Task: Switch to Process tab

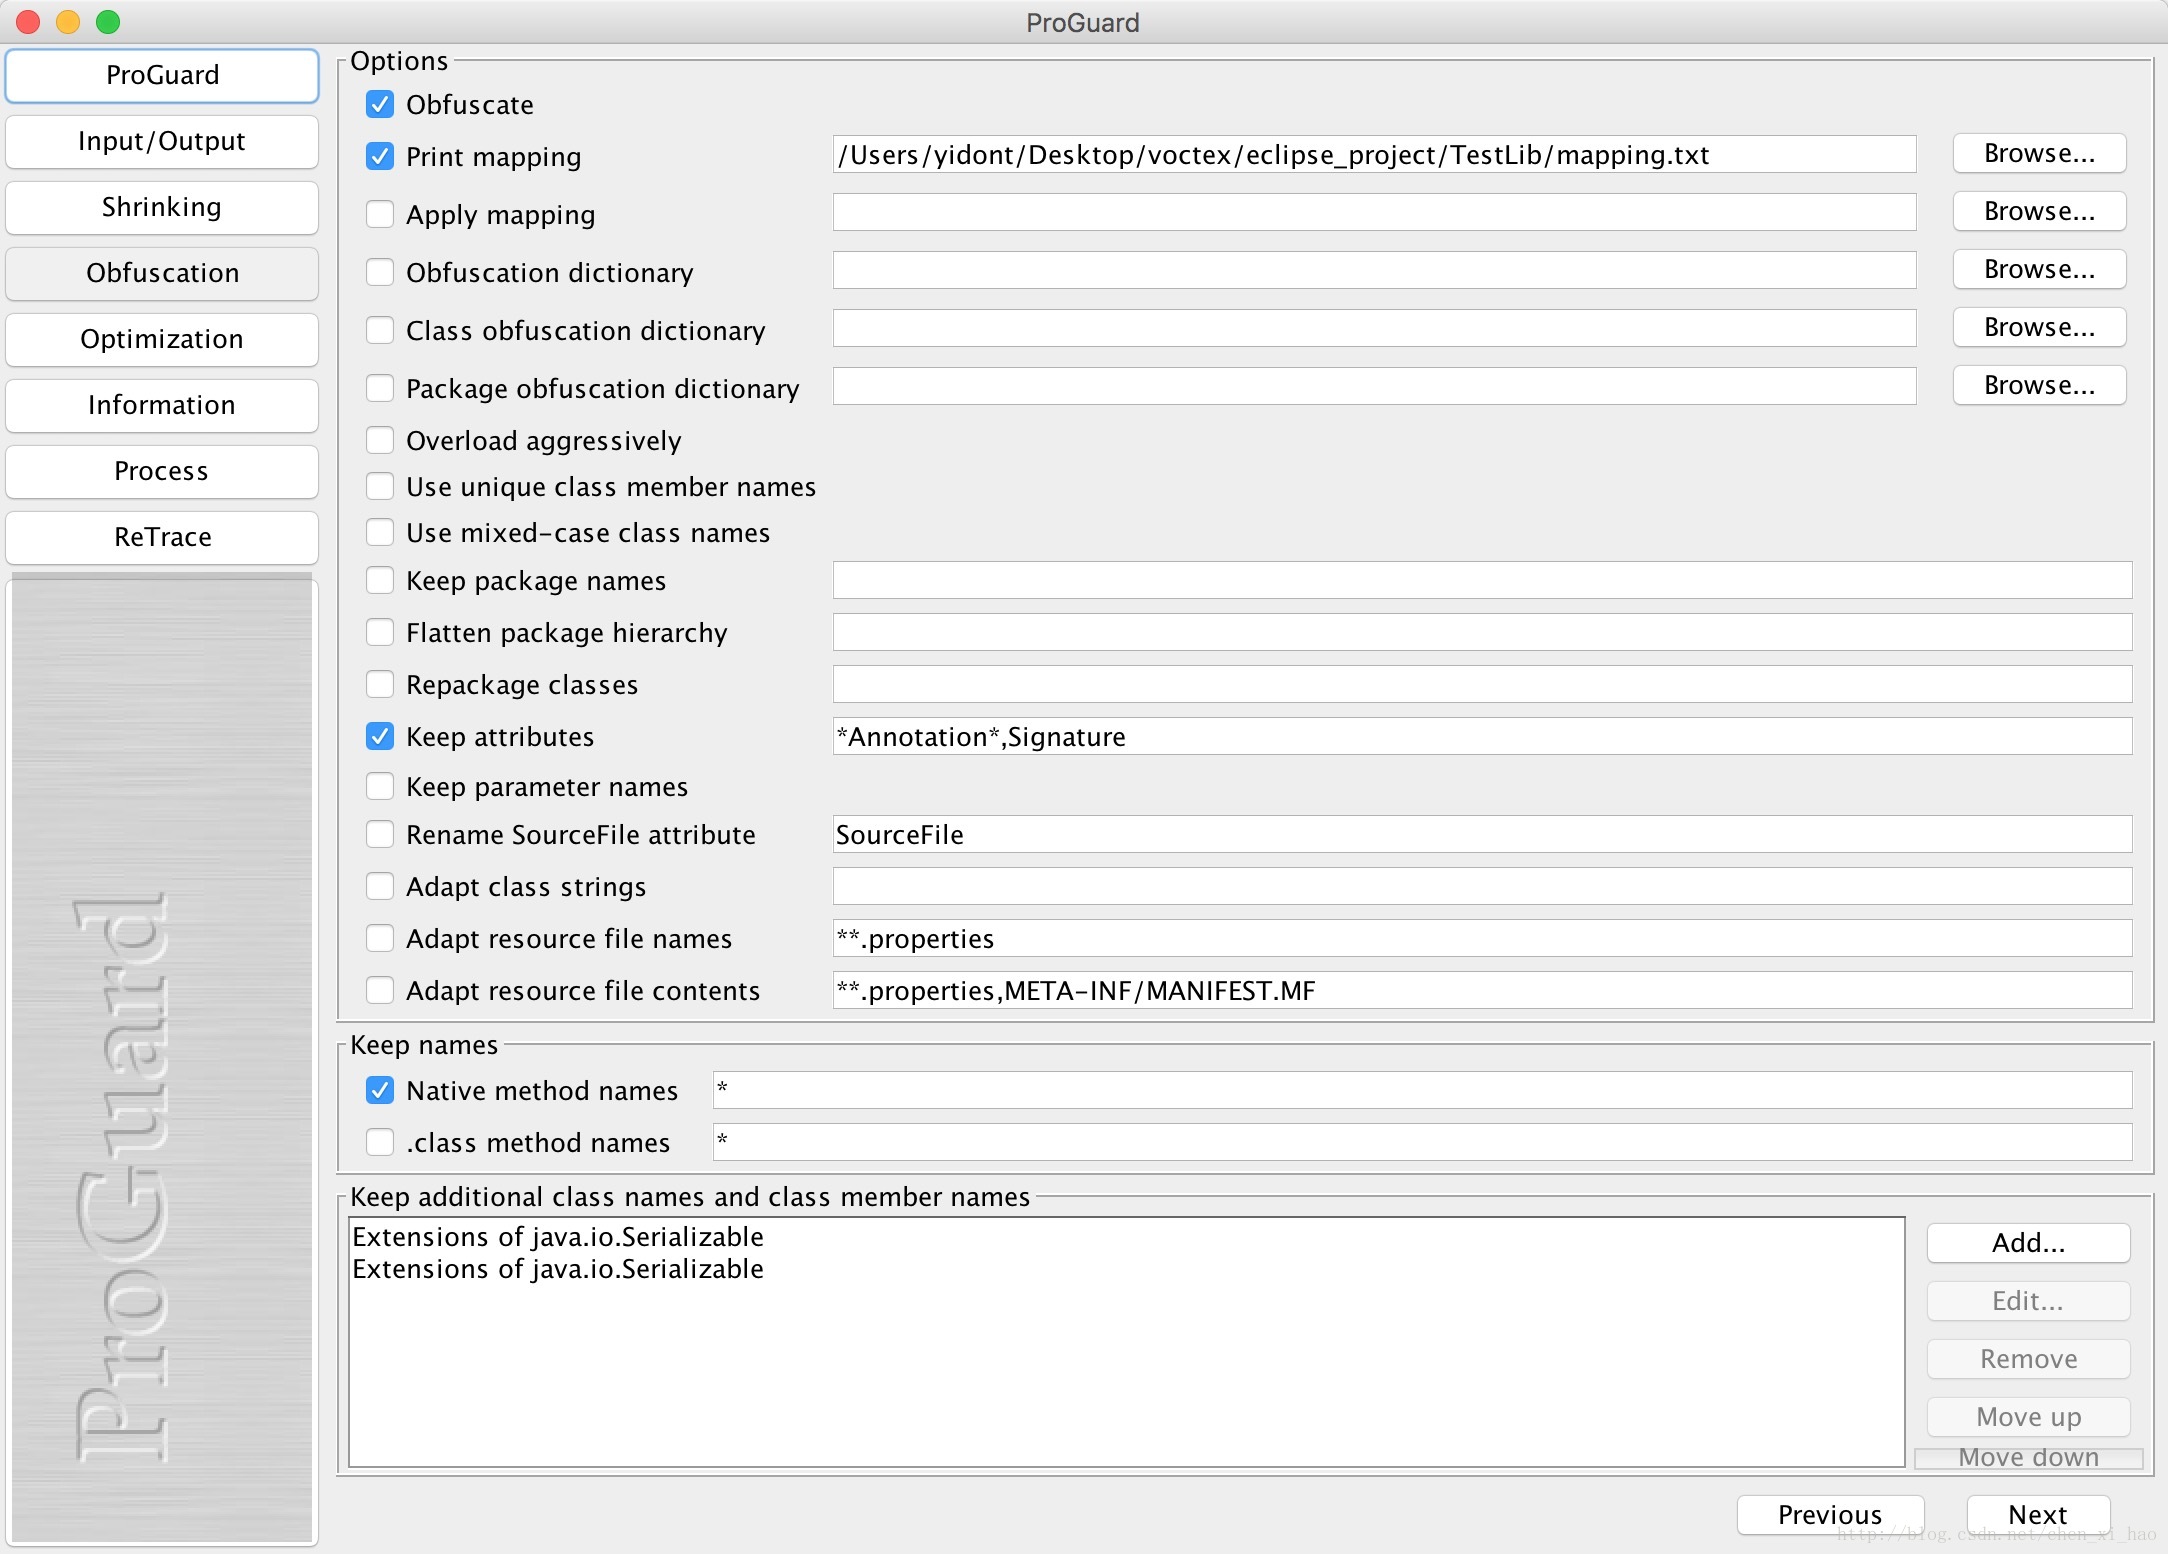Action: (x=162, y=472)
